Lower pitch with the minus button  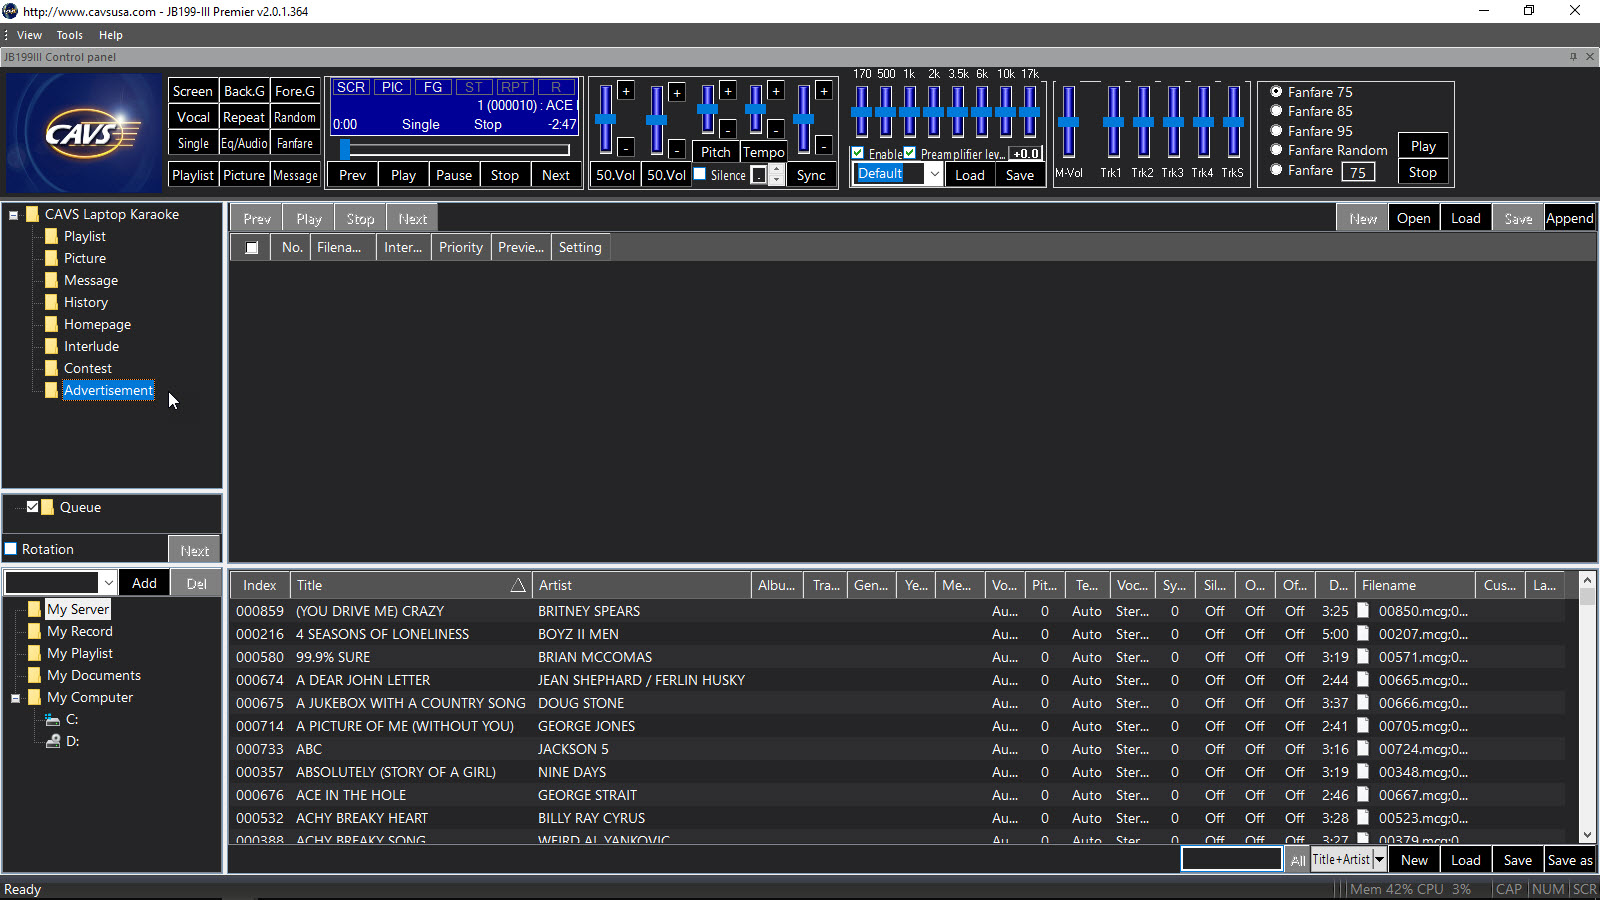[x=728, y=128]
